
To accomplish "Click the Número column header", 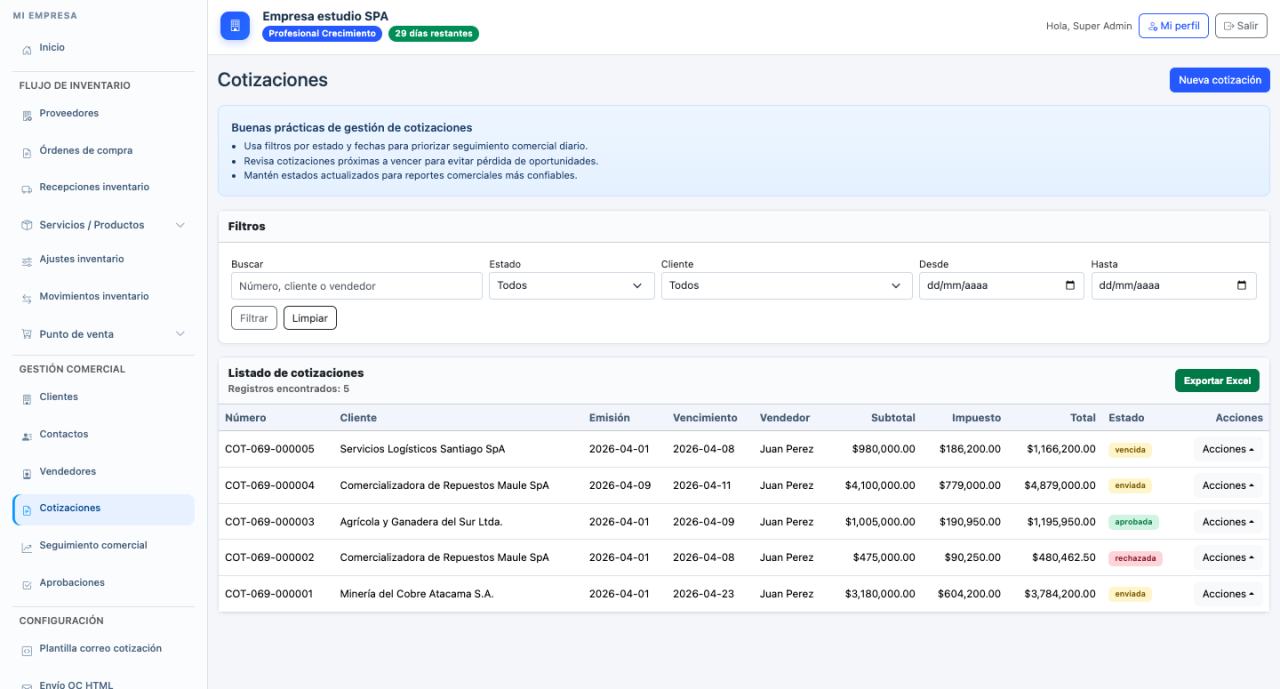I will [x=246, y=418].
